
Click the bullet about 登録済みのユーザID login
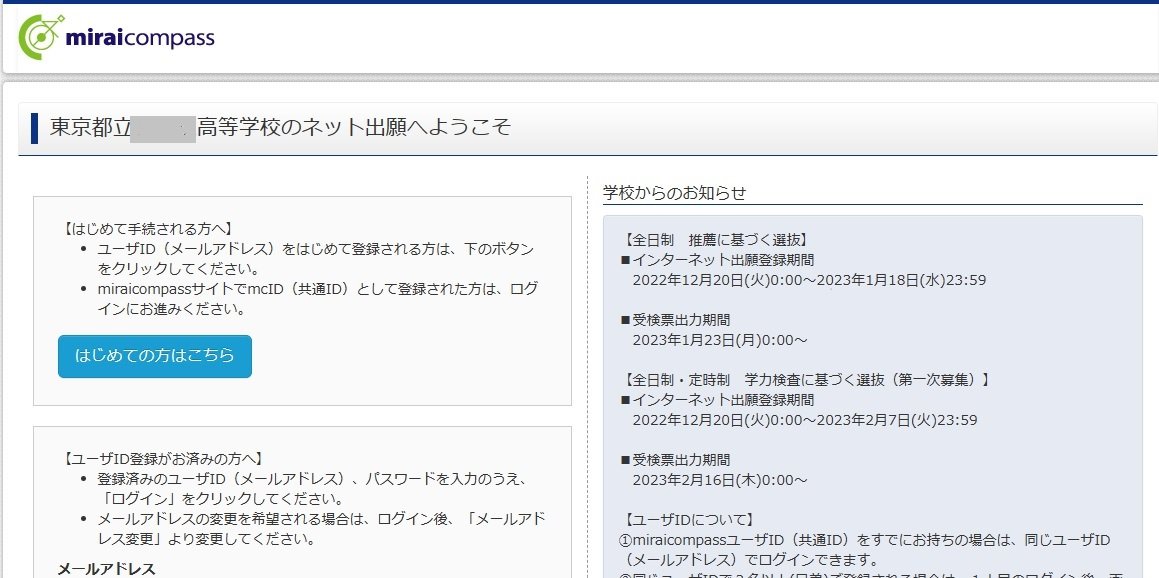(310, 488)
